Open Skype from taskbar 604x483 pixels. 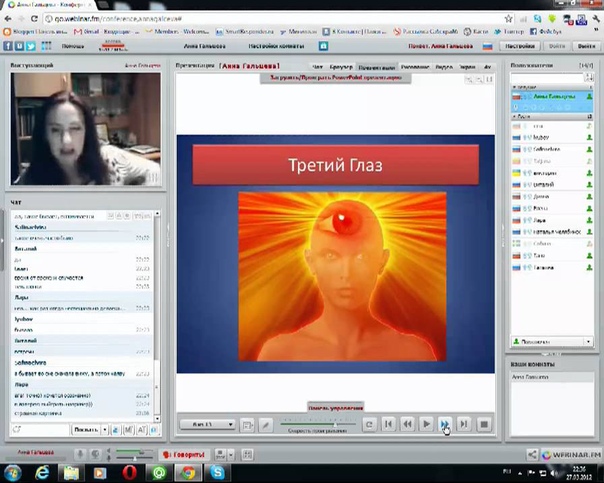point(218,472)
